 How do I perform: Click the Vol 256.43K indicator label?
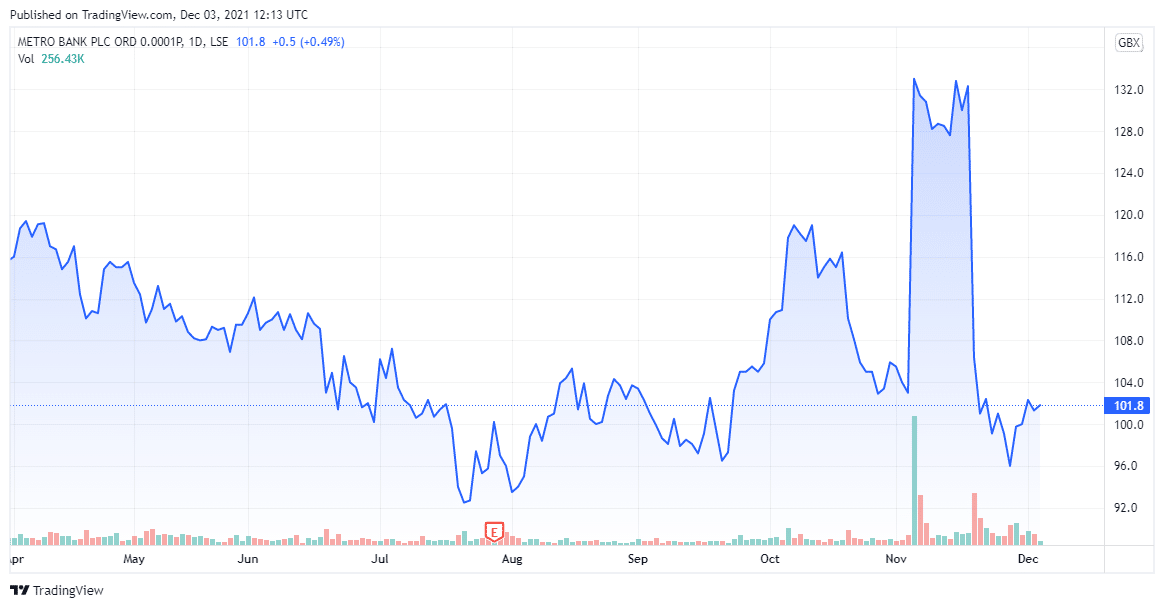click(51, 59)
